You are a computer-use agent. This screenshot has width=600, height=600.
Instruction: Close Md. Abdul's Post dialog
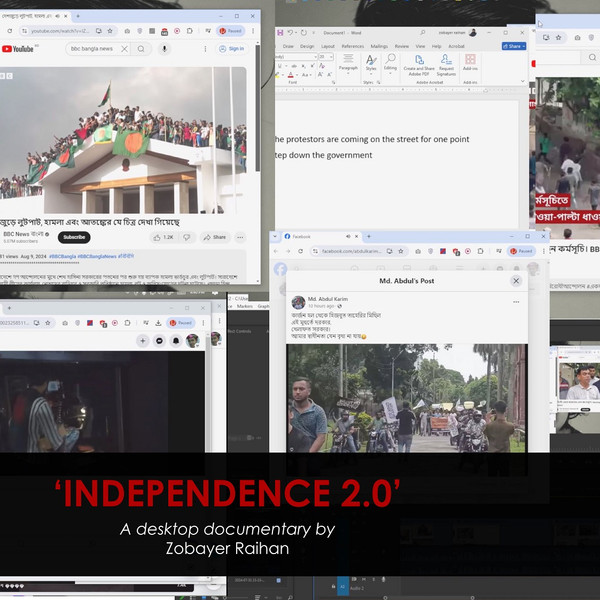point(516,281)
